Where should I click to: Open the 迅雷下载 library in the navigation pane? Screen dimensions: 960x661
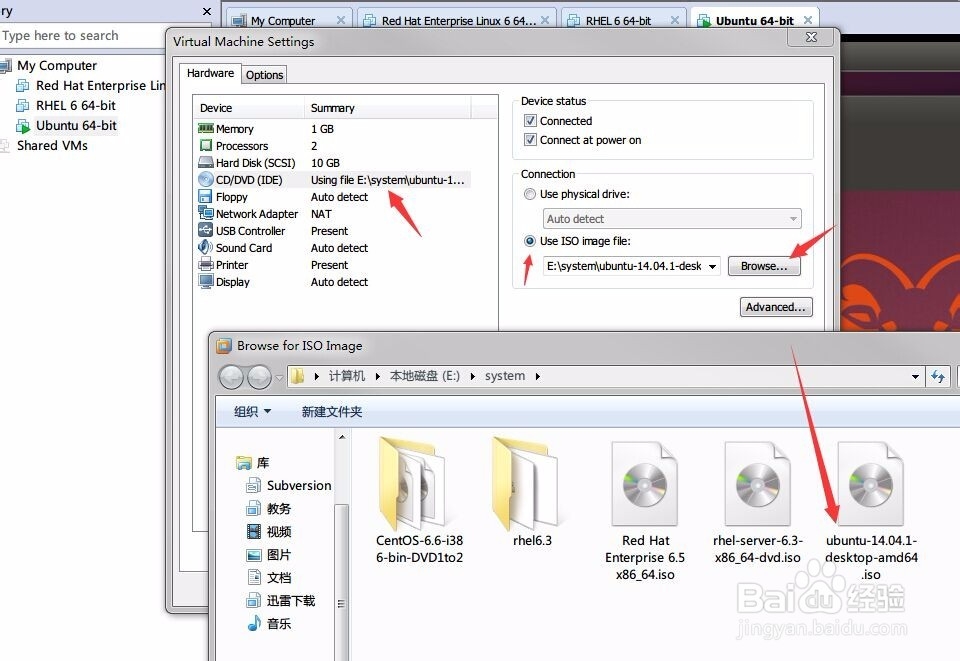click(280, 600)
